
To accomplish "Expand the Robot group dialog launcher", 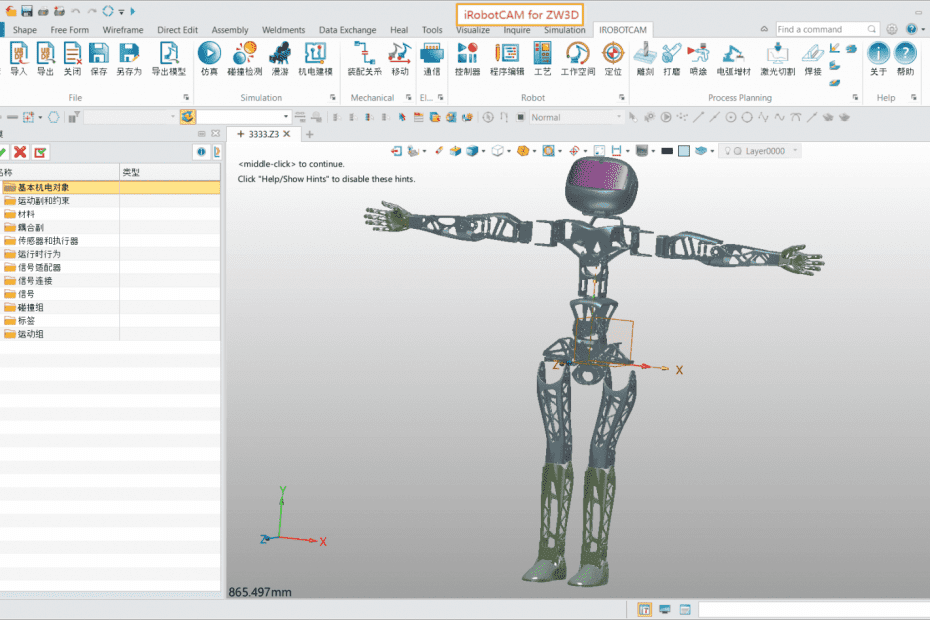I will [621, 98].
